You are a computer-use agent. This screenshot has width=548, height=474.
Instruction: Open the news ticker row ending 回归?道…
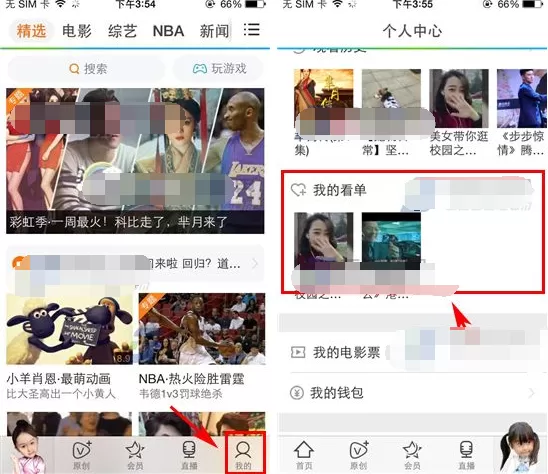(135, 264)
